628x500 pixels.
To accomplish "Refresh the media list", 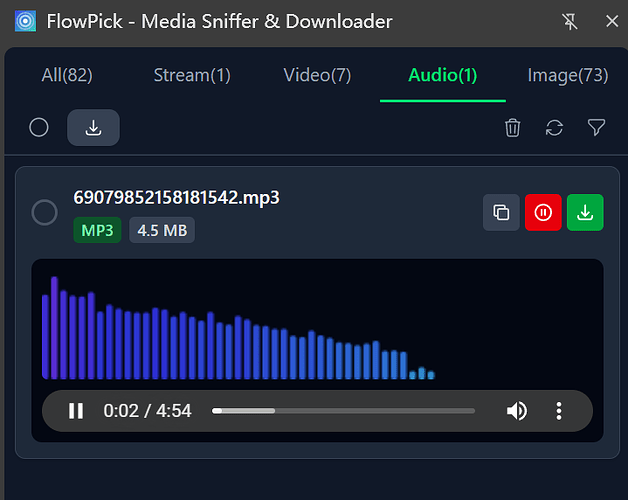I will tap(554, 128).
